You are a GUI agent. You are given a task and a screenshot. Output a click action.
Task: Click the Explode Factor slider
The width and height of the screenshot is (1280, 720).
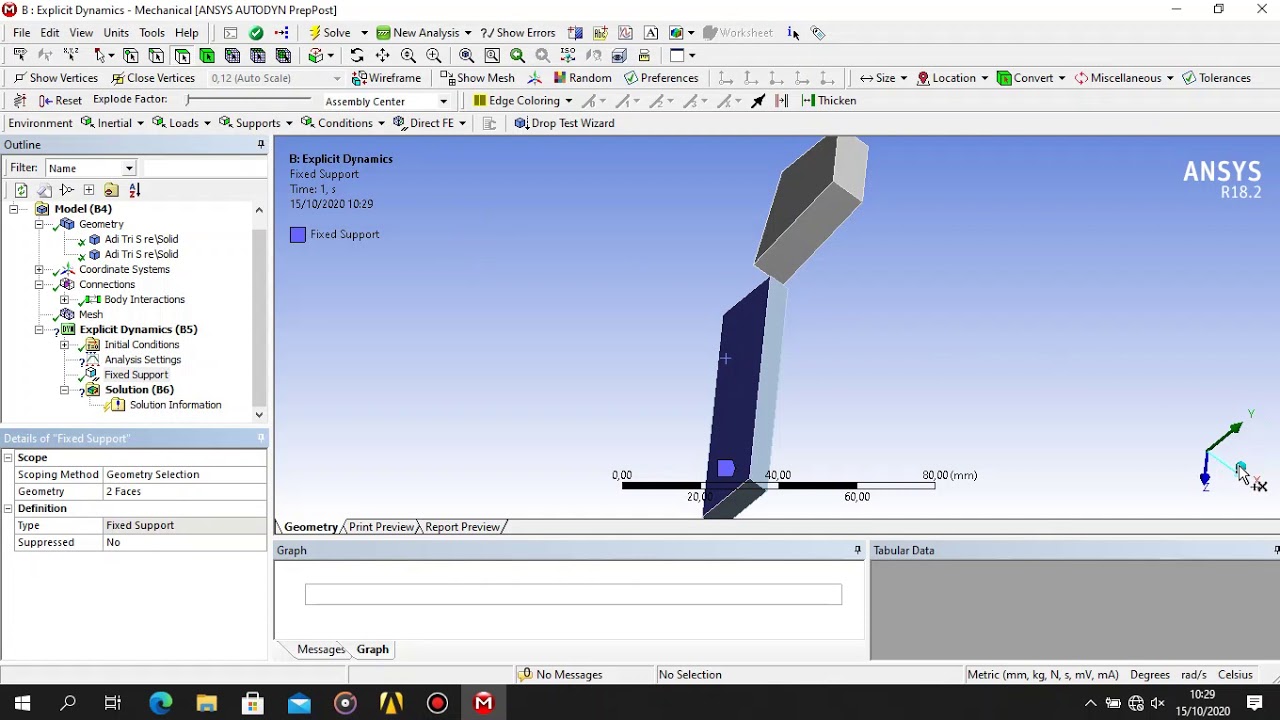click(249, 100)
